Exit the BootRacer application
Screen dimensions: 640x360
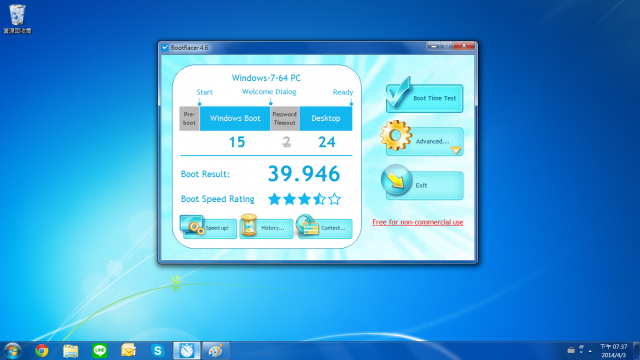[424, 185]
